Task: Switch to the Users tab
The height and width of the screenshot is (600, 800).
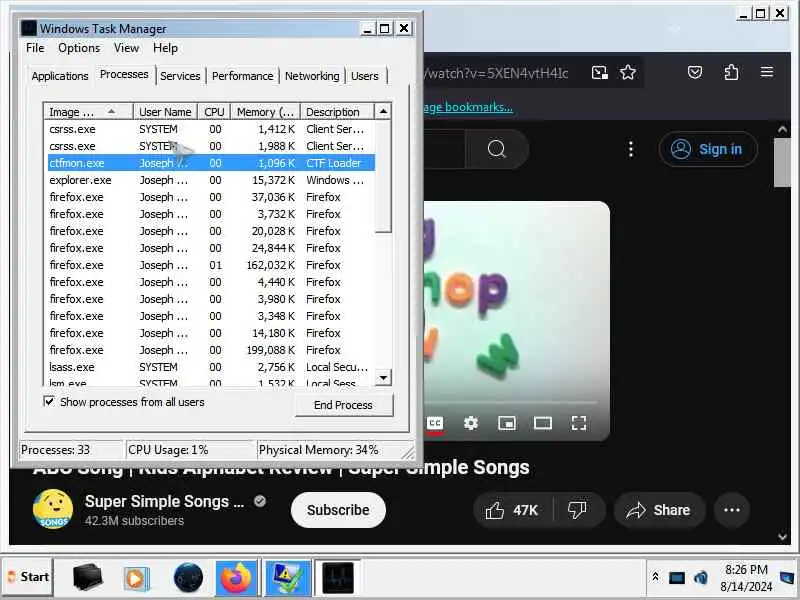Action: tap(365, 76)
